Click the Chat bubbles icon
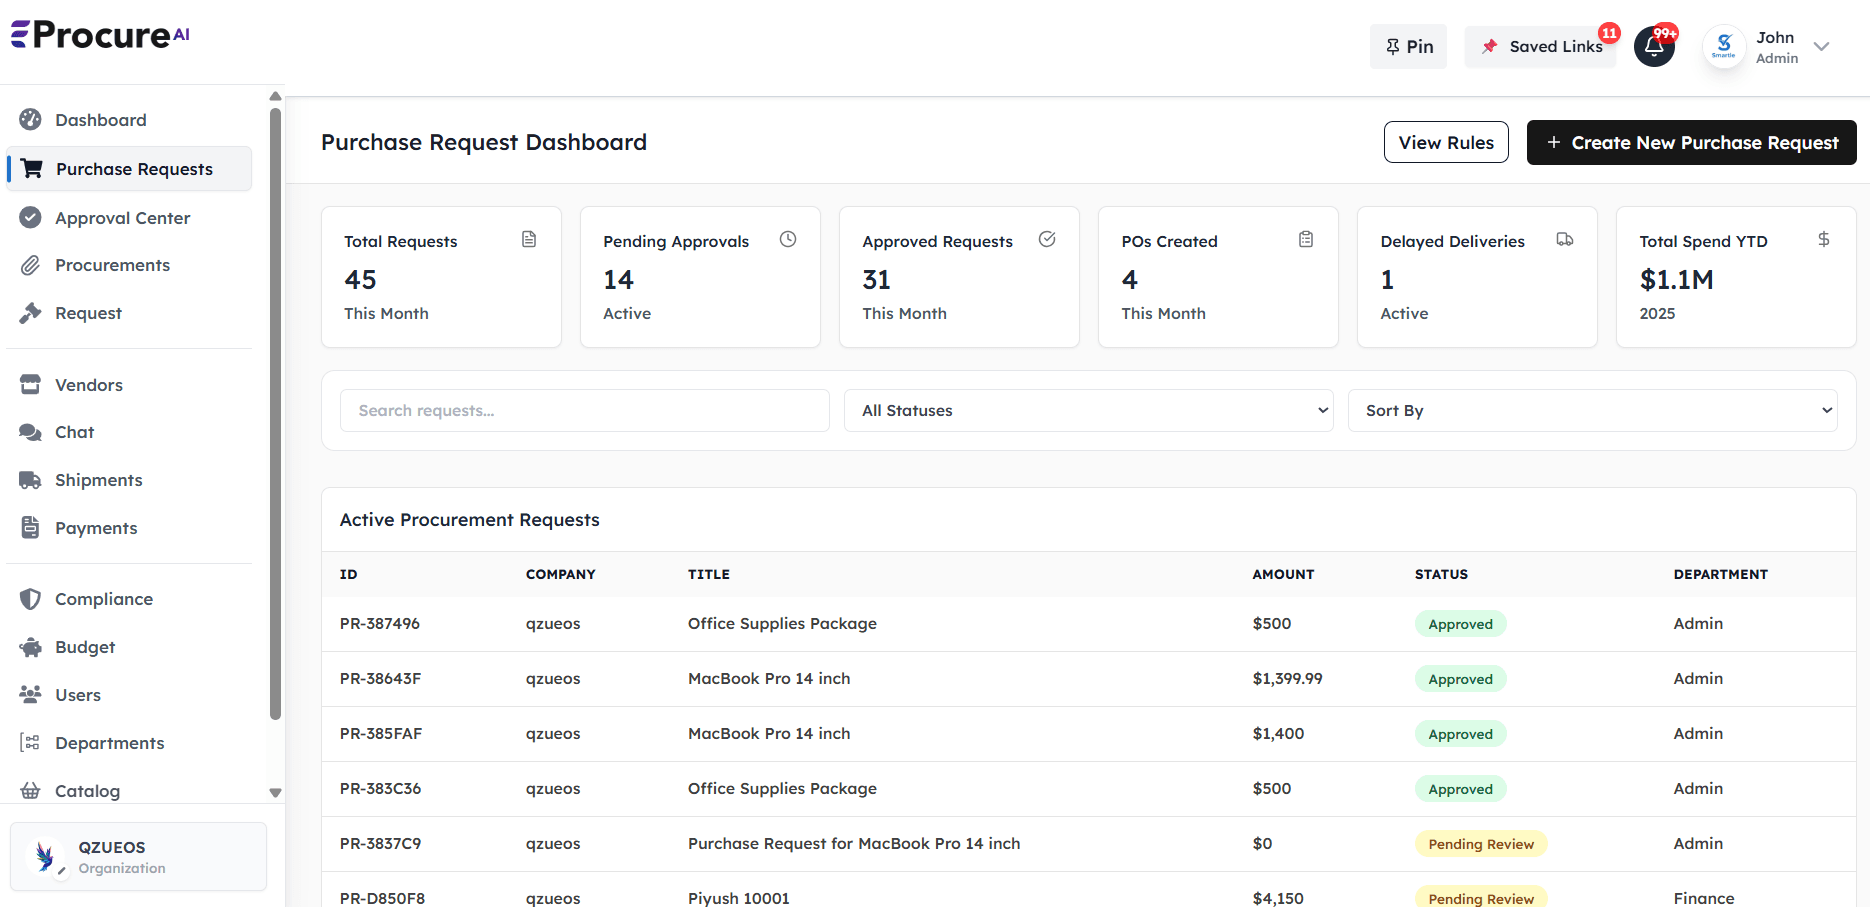 31,432
